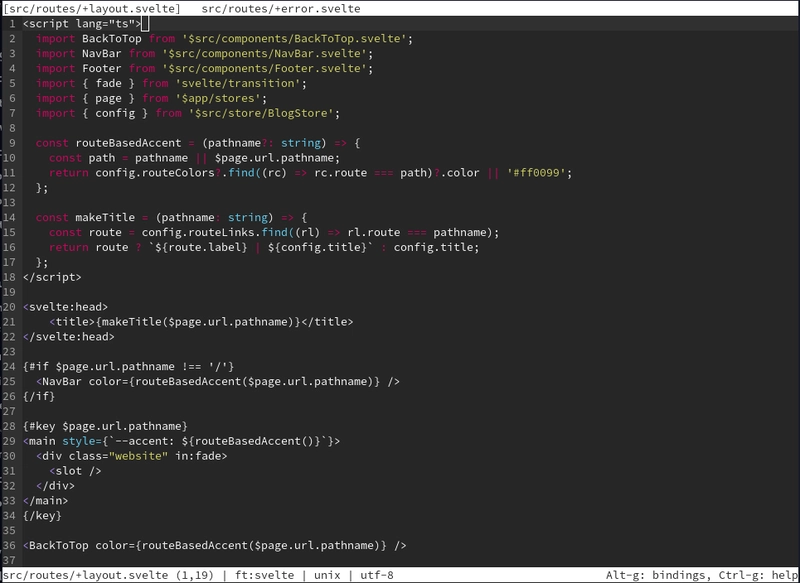Viewport: 800px width, 583px height.
Task: Click the utf-8 encoding in status bar
Action: [375, 575]
